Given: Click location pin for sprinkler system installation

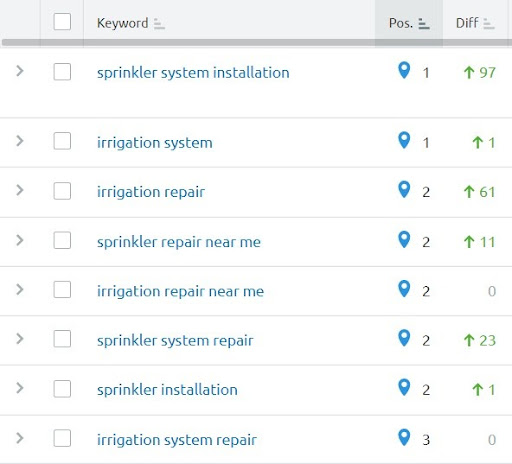Looking at the screenshot, I should tap(404, 70).
